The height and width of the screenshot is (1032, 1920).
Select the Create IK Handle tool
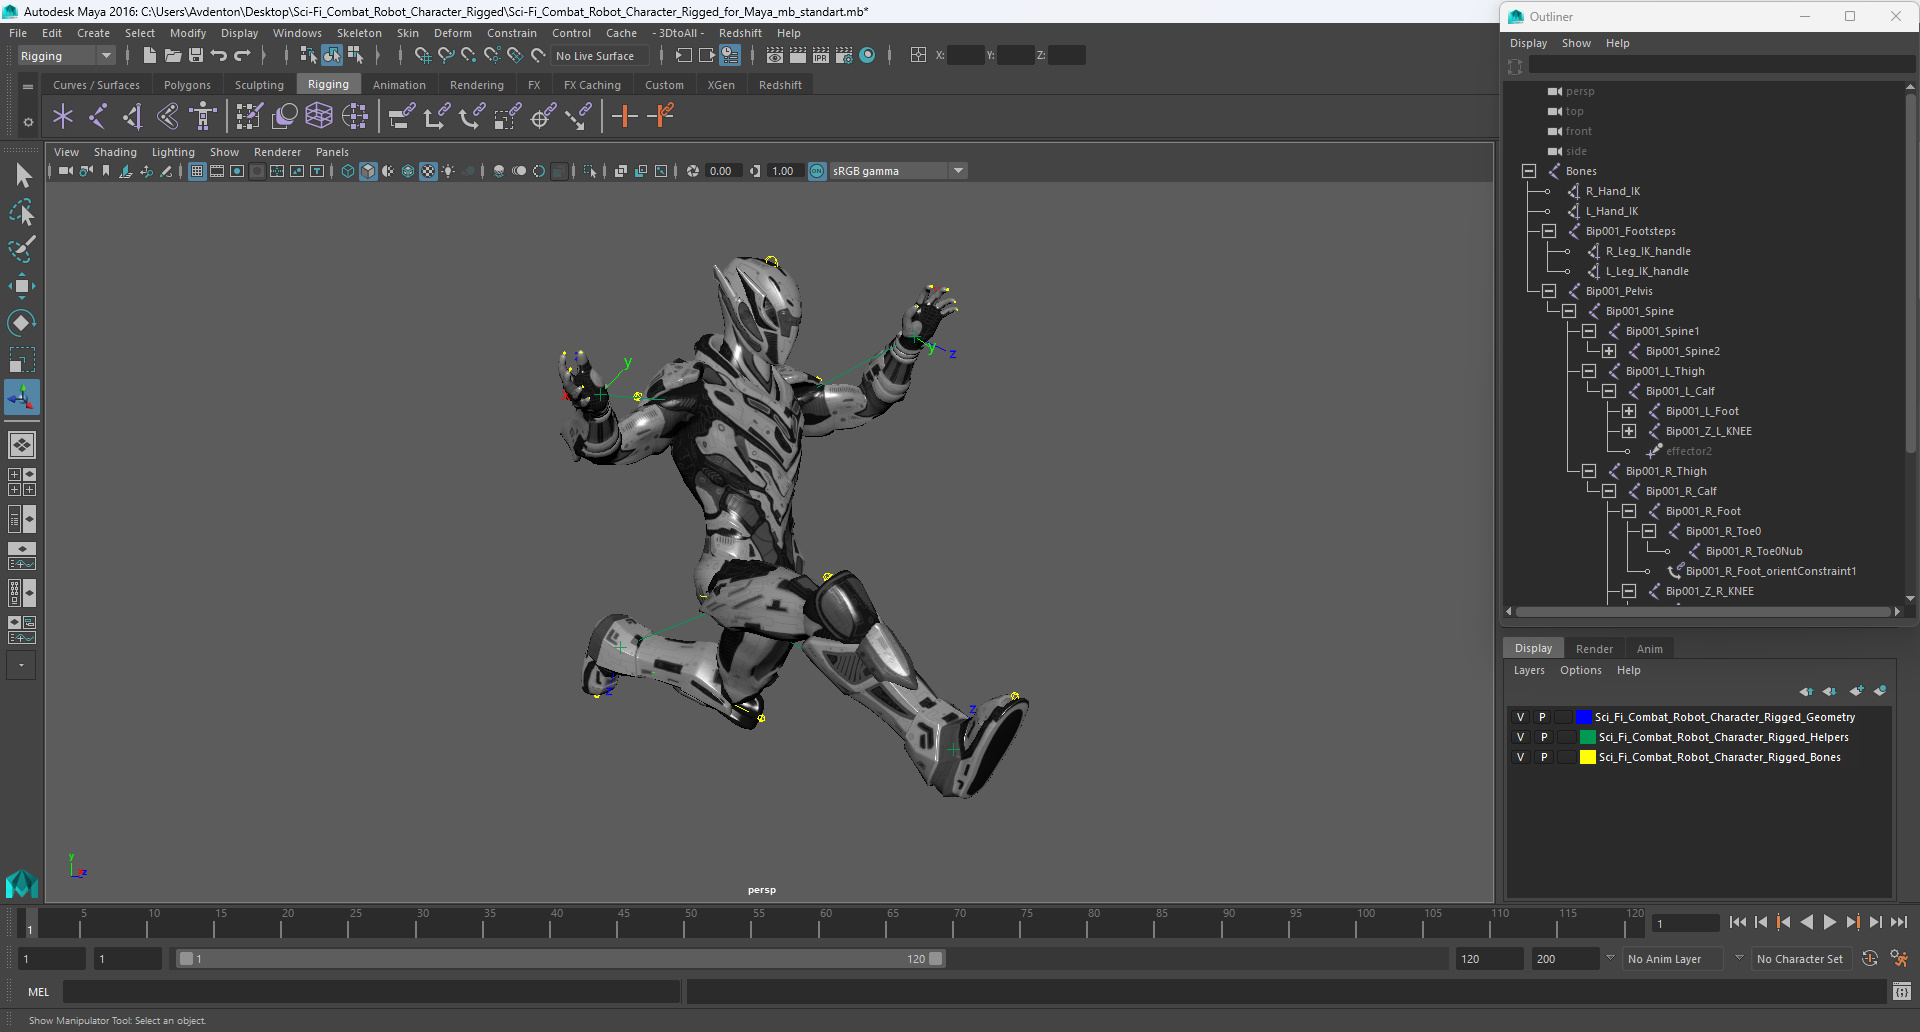[x=132, y=116]
